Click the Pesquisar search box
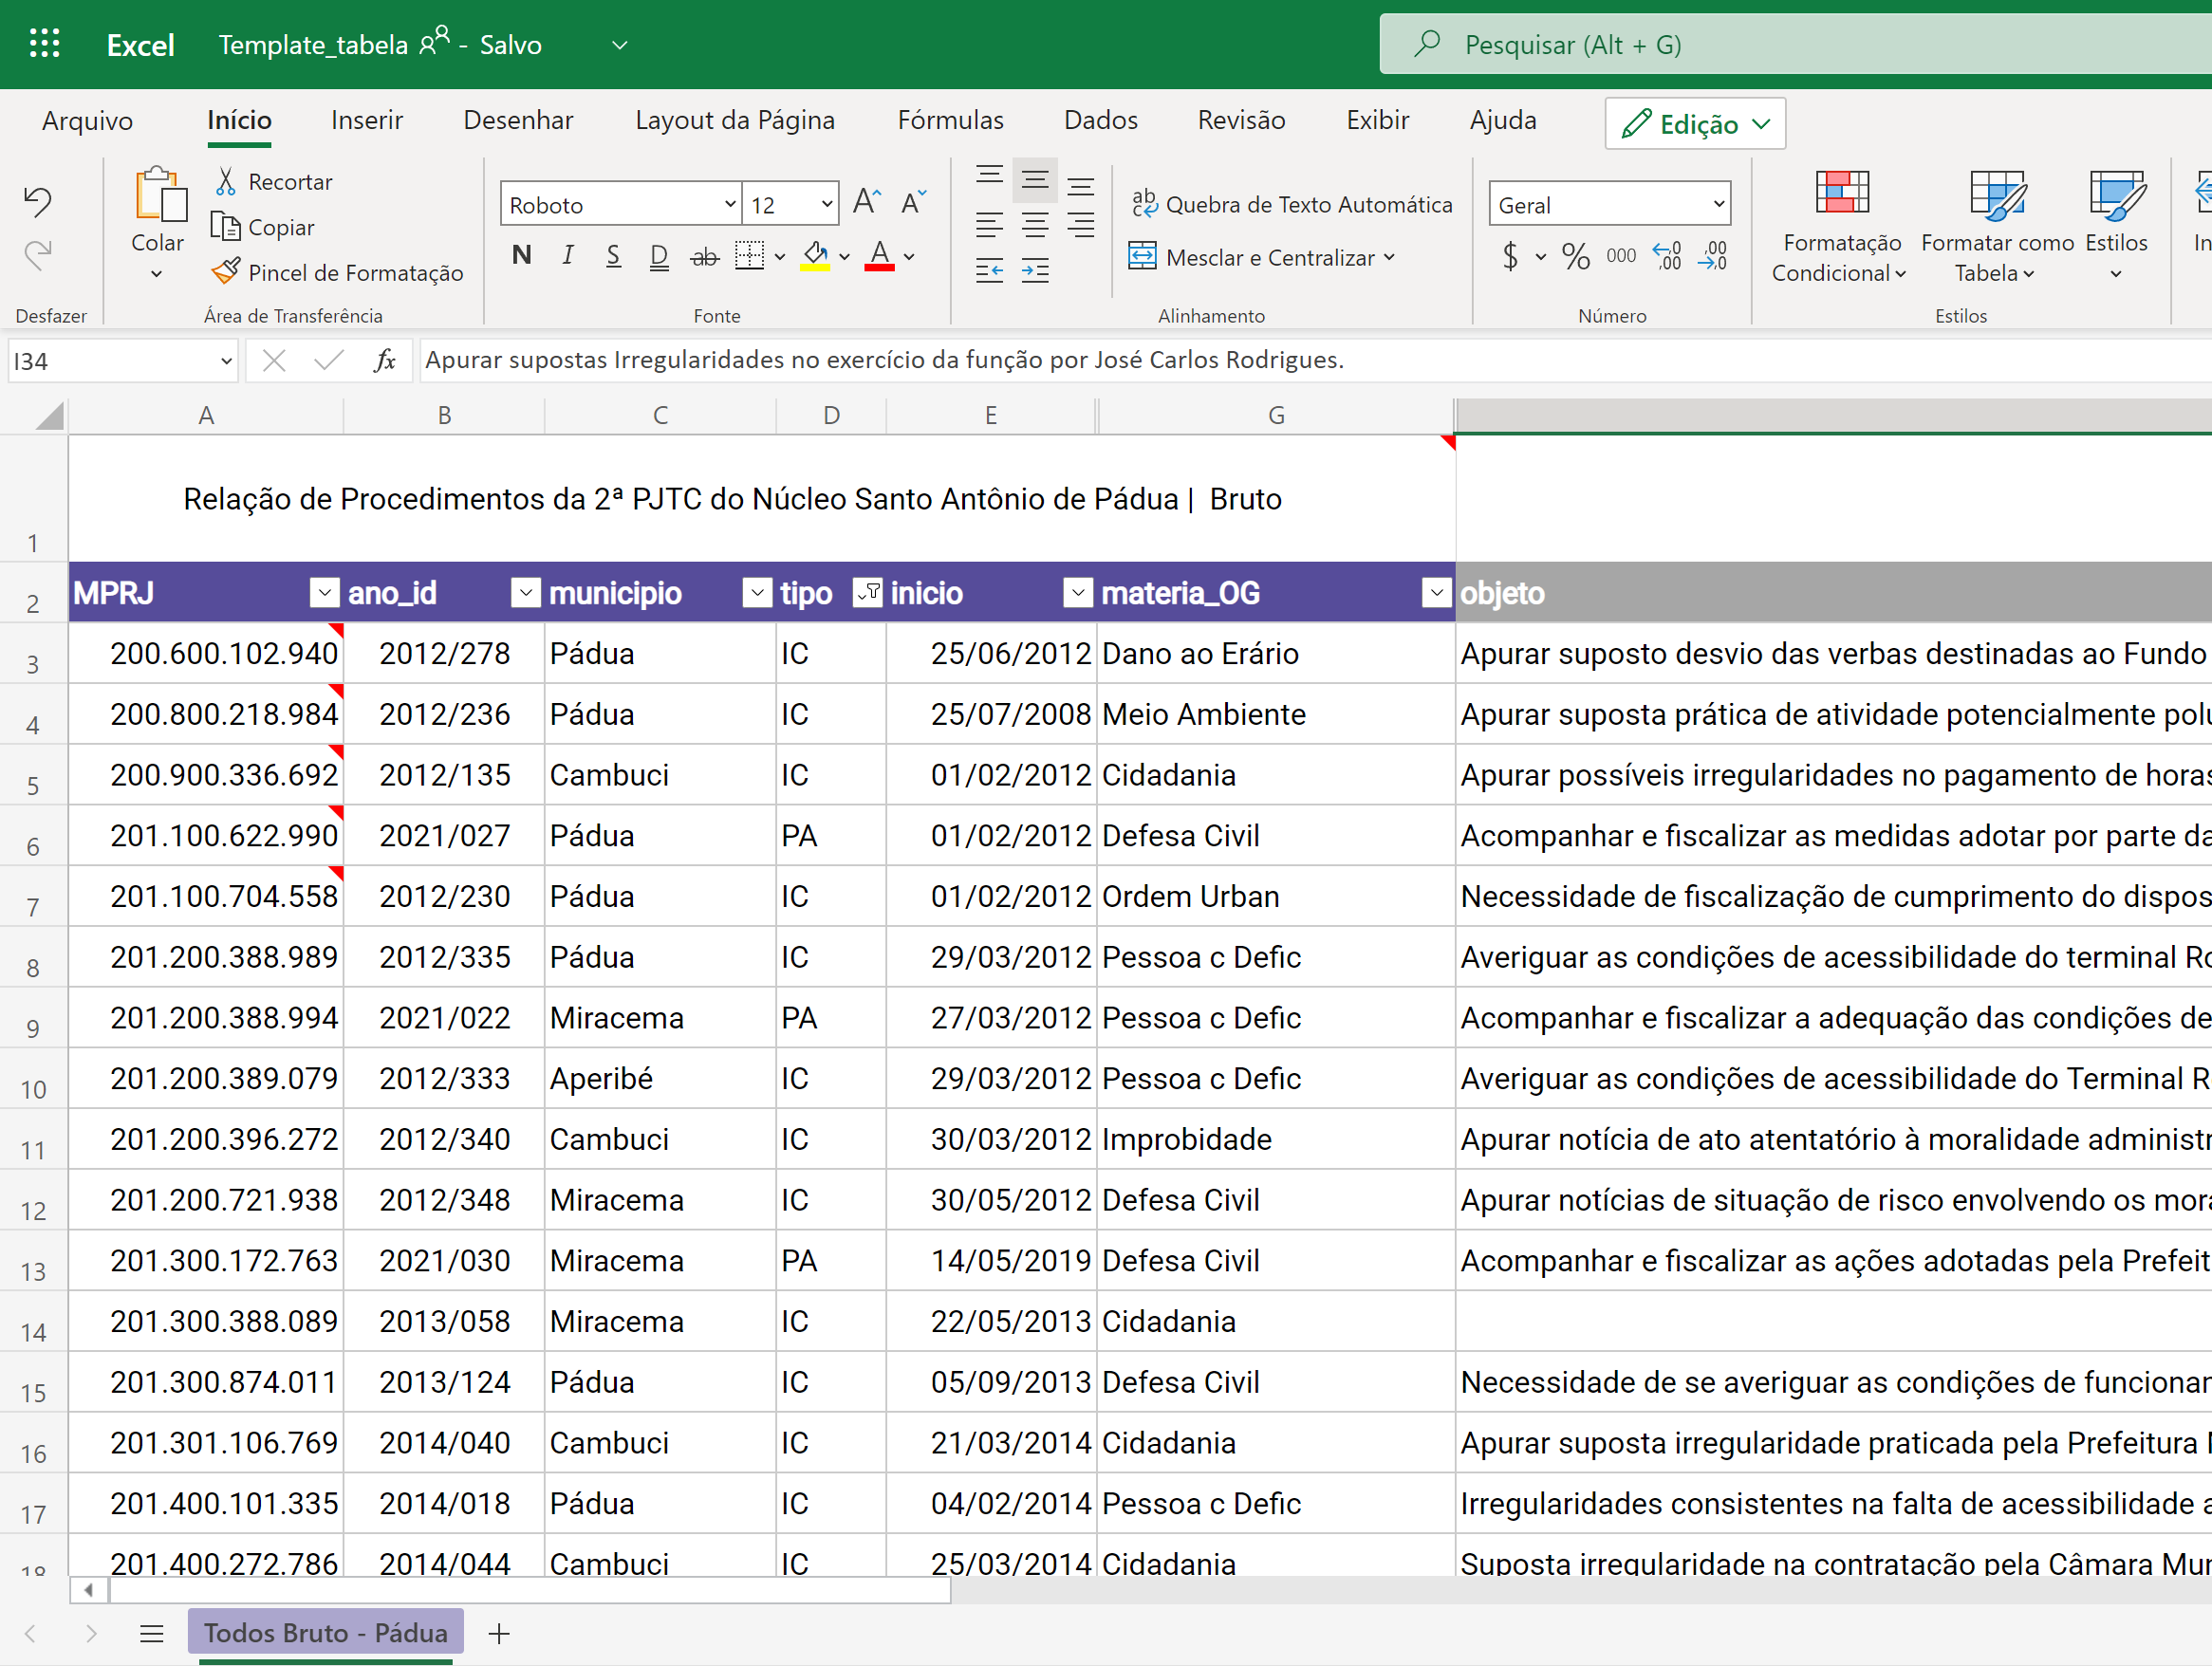Image resolution: width=2212 pixels, height=1666 pixels. (1796, 44)
